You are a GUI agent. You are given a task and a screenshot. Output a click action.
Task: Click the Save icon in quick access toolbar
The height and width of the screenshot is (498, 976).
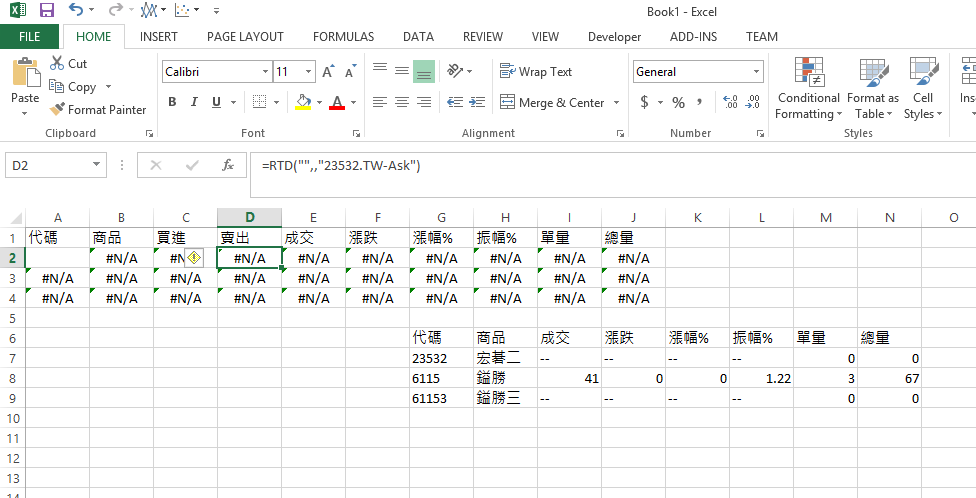tap(47, 10)
